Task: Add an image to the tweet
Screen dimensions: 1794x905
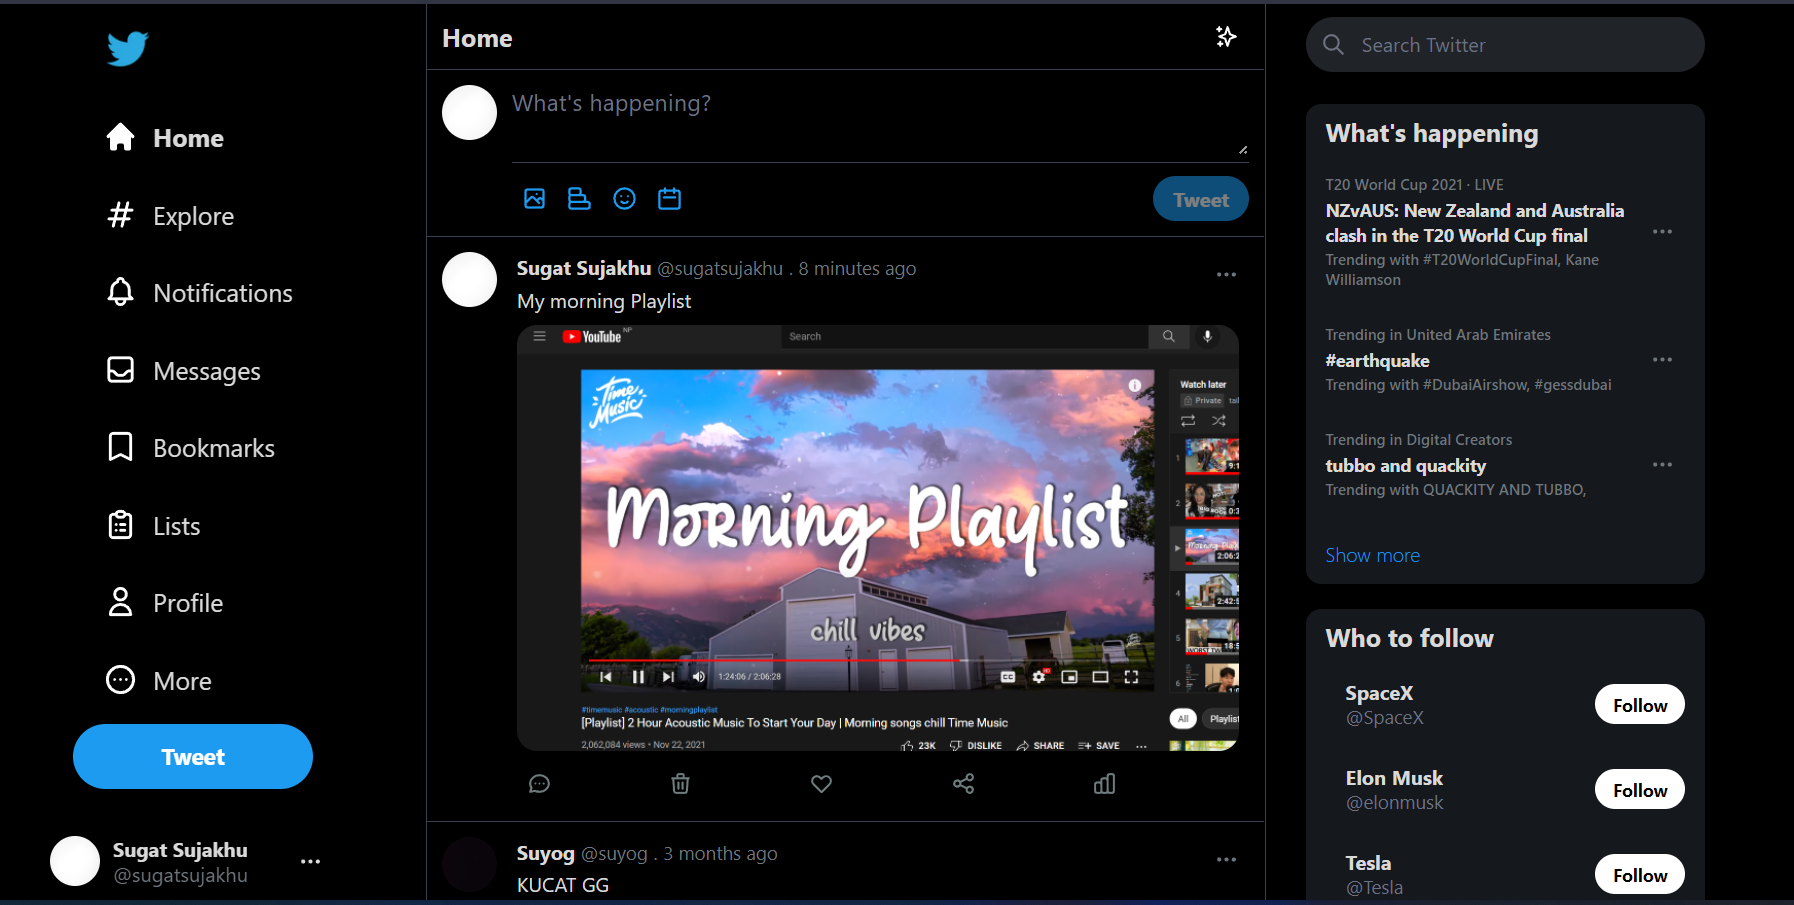Action: 535,199
